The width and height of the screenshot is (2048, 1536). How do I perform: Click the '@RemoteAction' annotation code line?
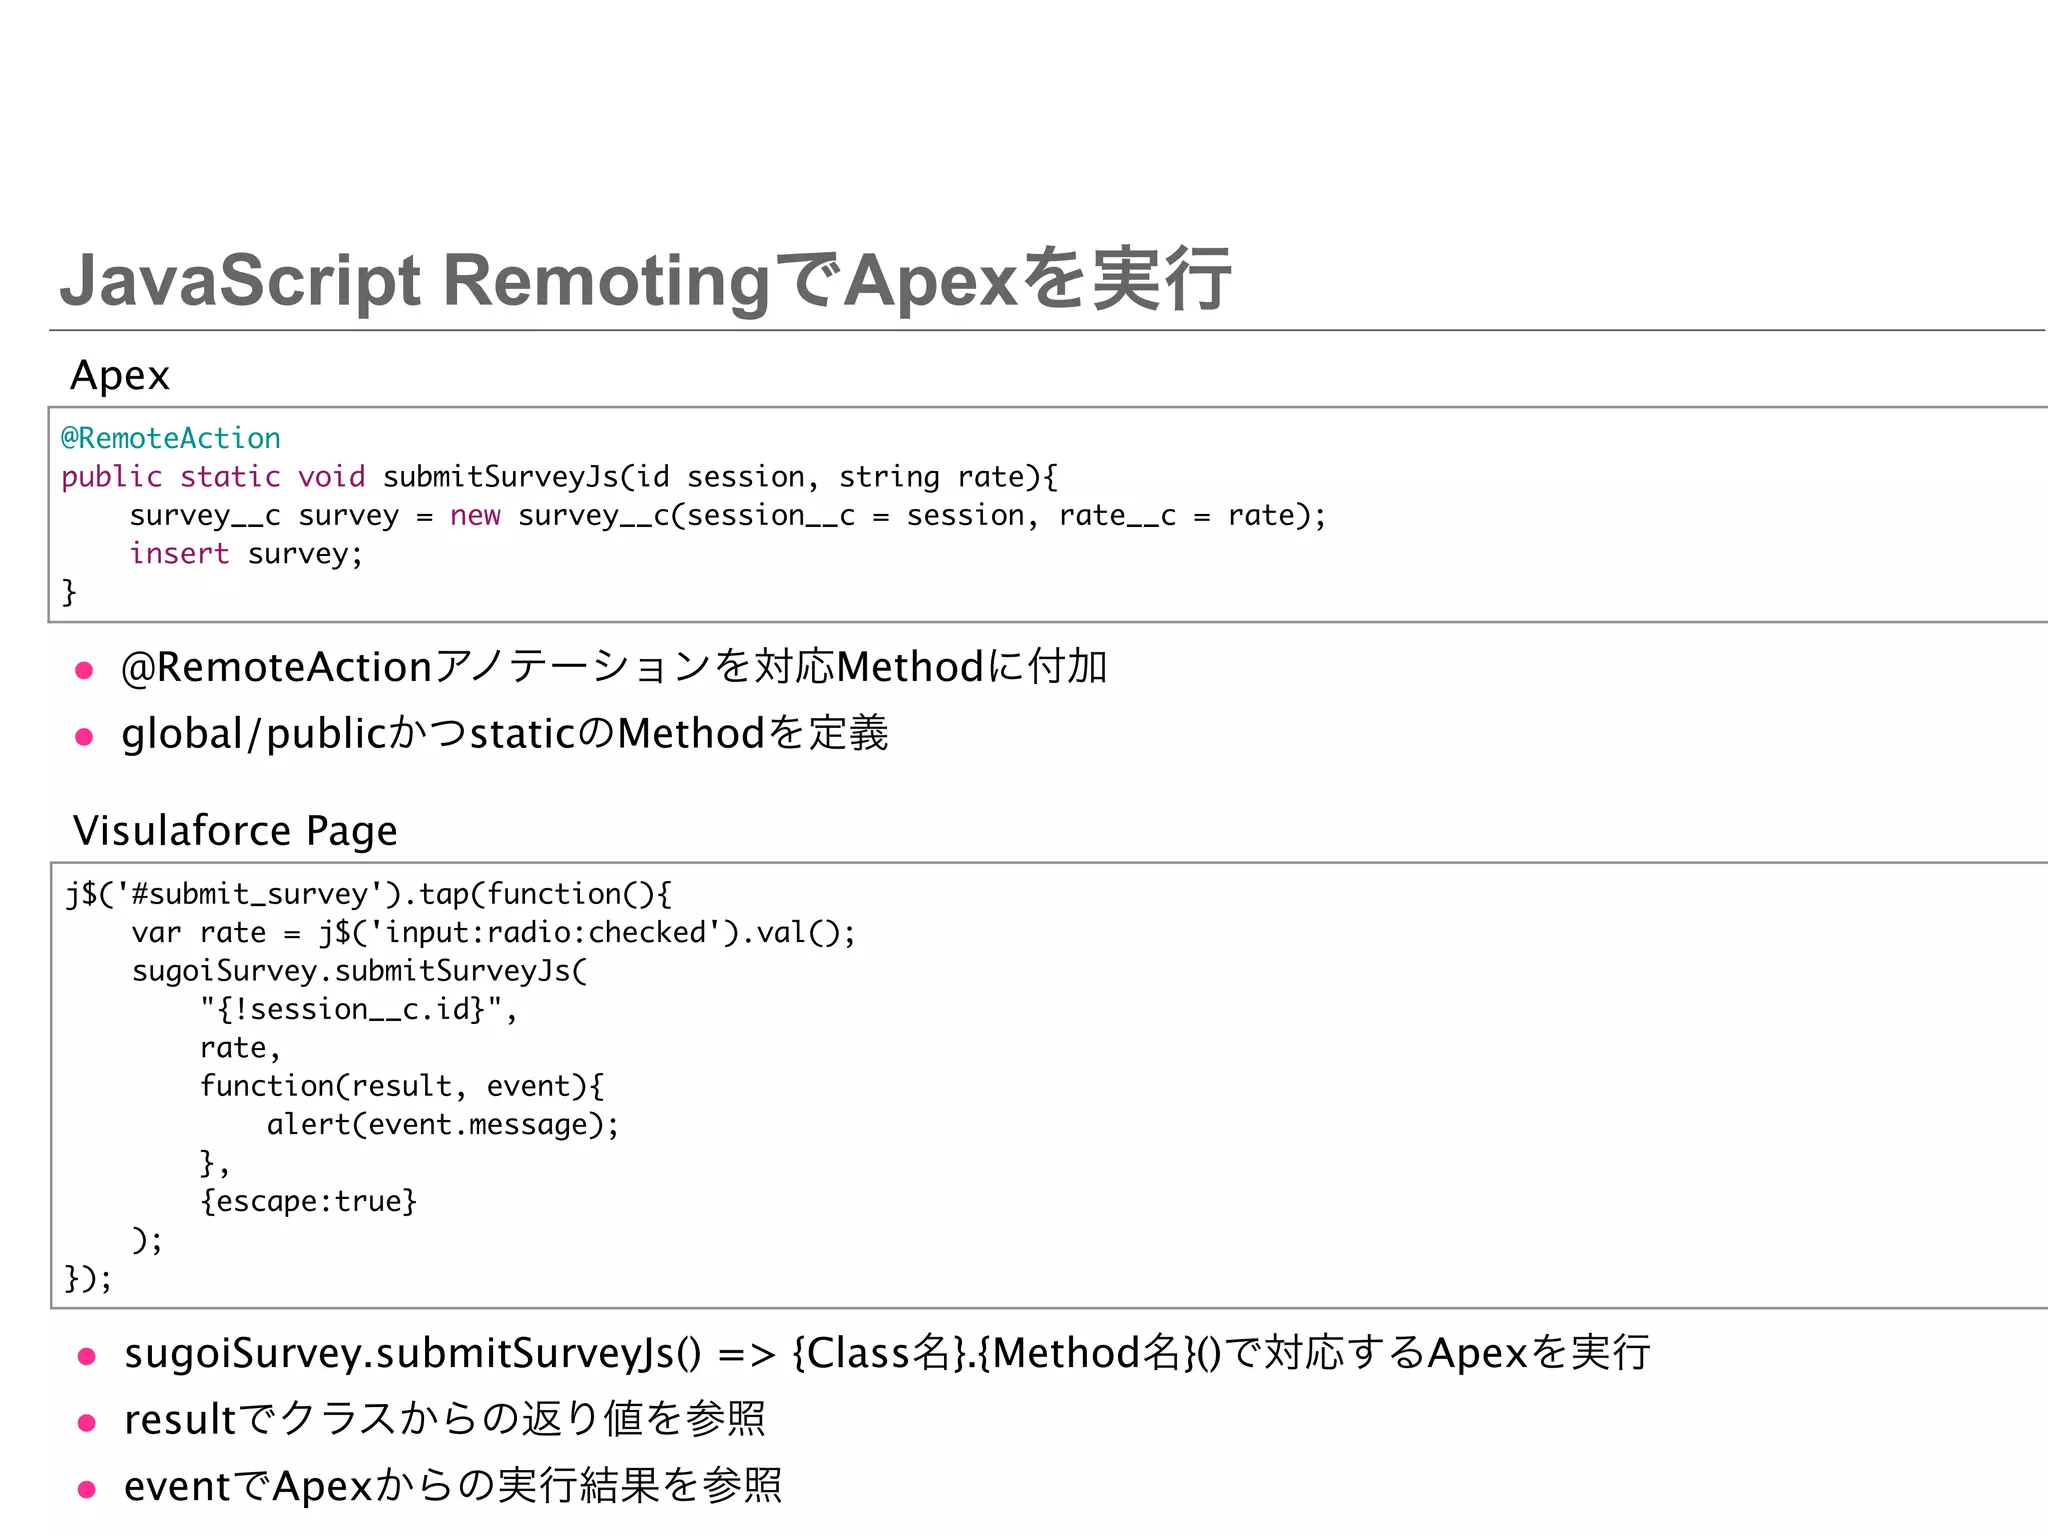(171, 438)
